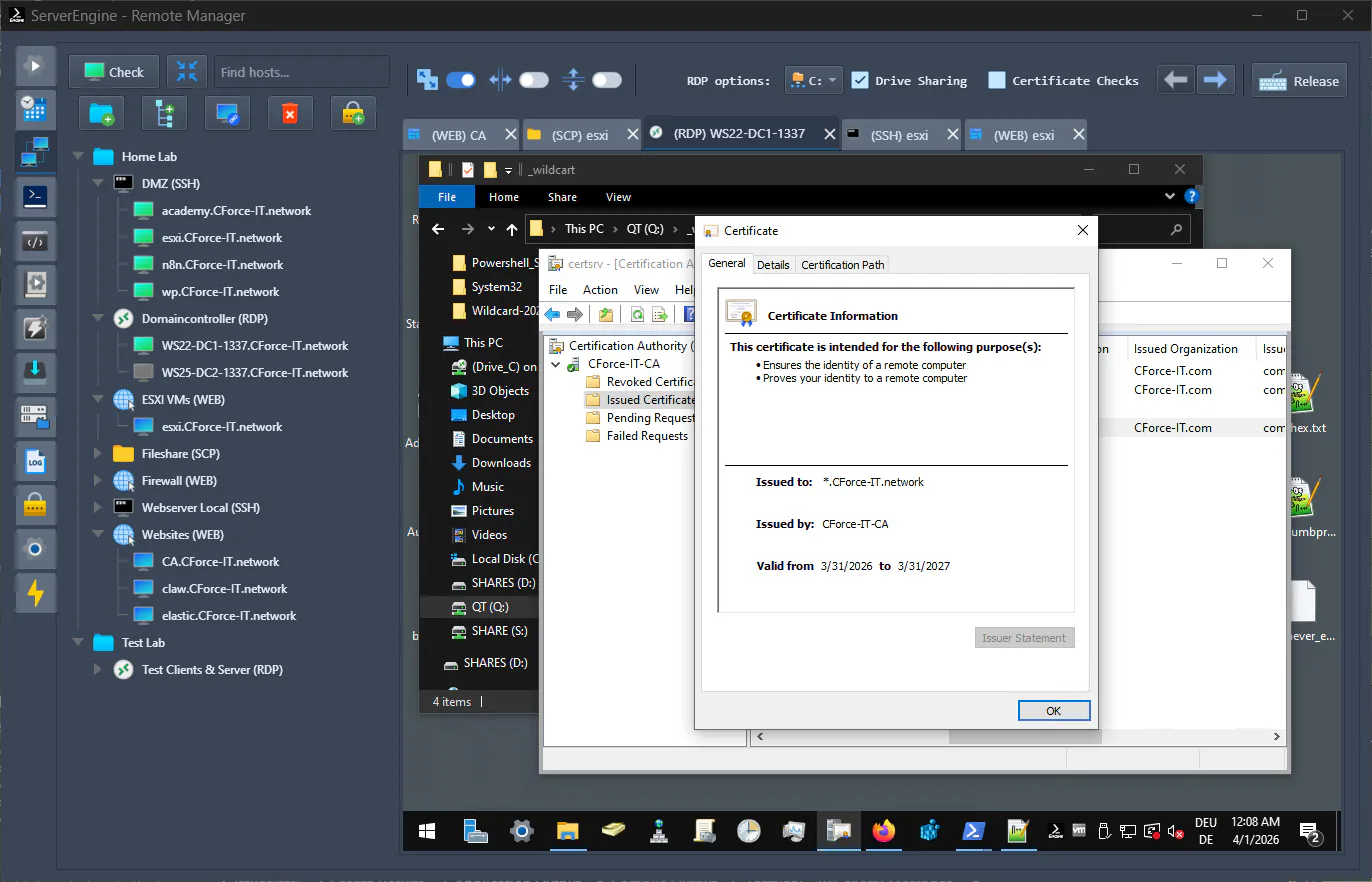The height and width of the screenshot is (882, 1372).
Task: Click the Release button at top right
Action: pyautogui.click(x=1298, y=80)
